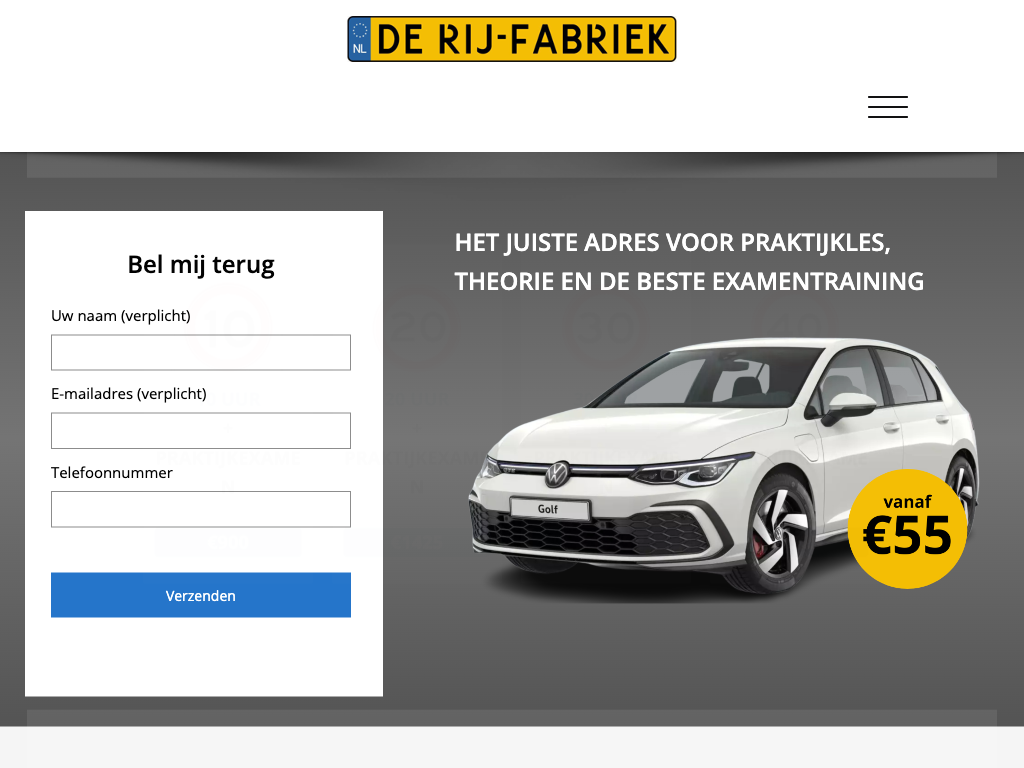Click the VW emblem on car grille
The height and width of the screenshot is (768, 1024).
pyautogui.click(x=557, y=474)
